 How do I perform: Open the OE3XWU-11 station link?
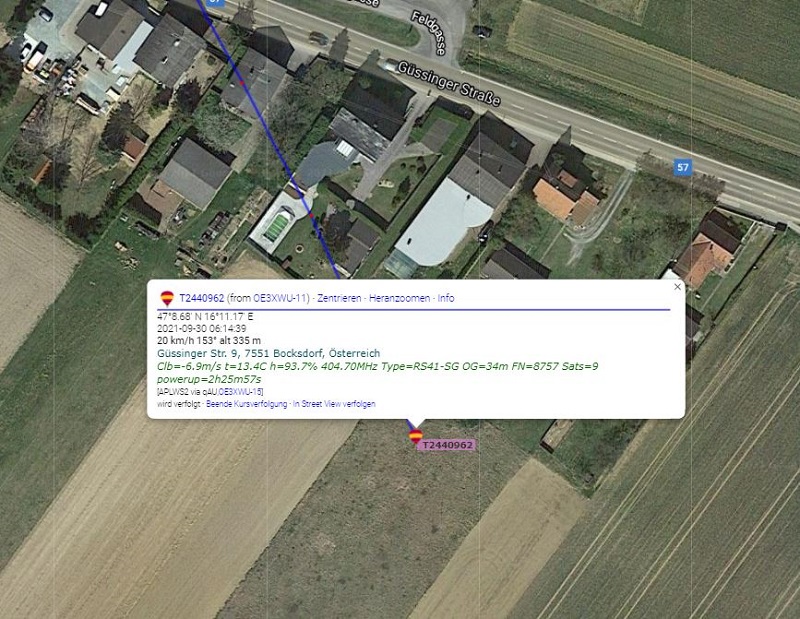tap(280, 298)
